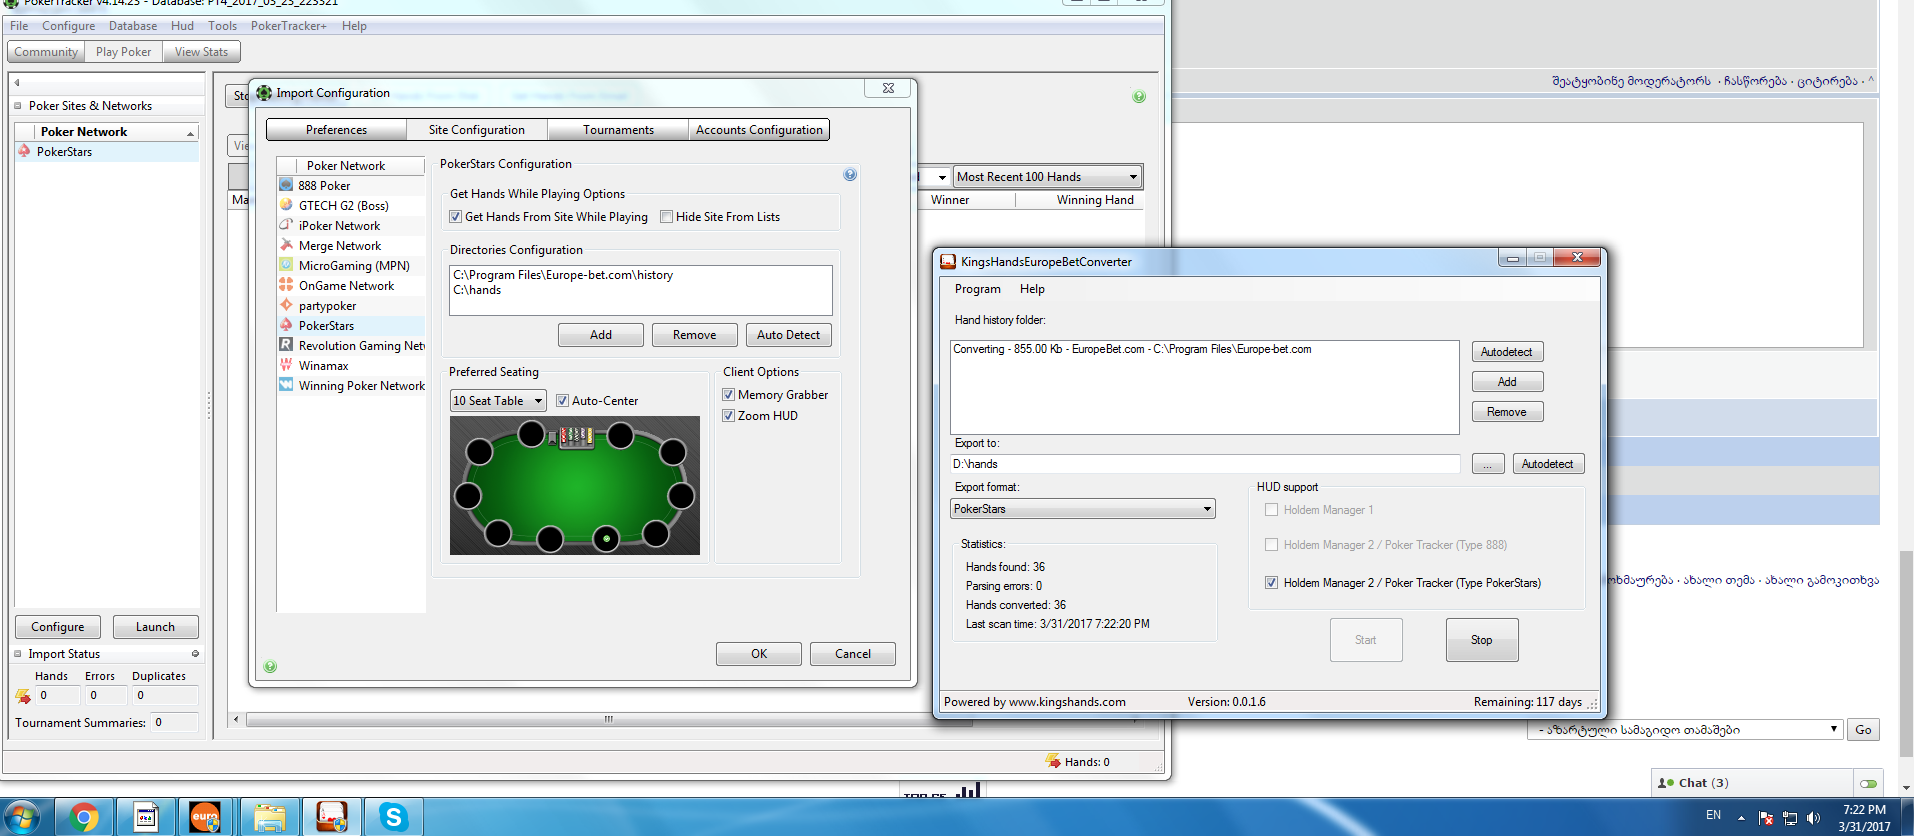Open the Most Recent 100 Hands dropdown
The height and width of the screenshot is (836, 1914).
tap(1047, 177)
